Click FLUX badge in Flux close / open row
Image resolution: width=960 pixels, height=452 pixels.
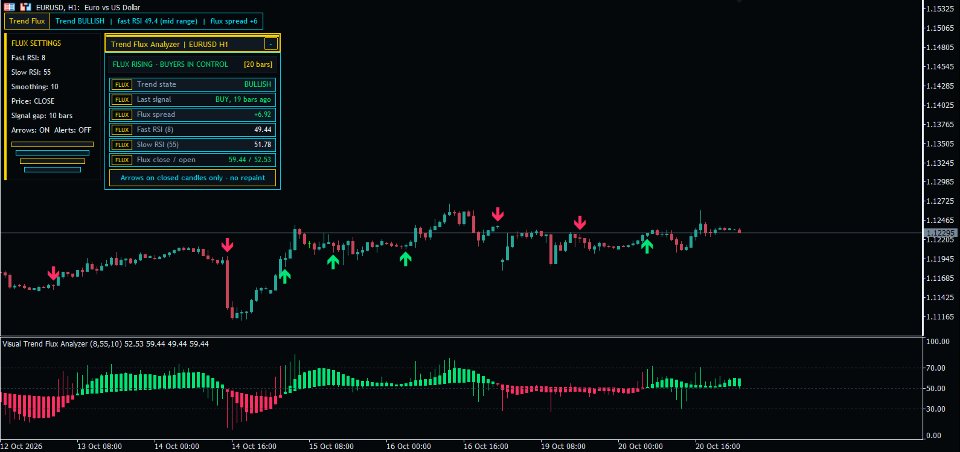tap(122, 160)
